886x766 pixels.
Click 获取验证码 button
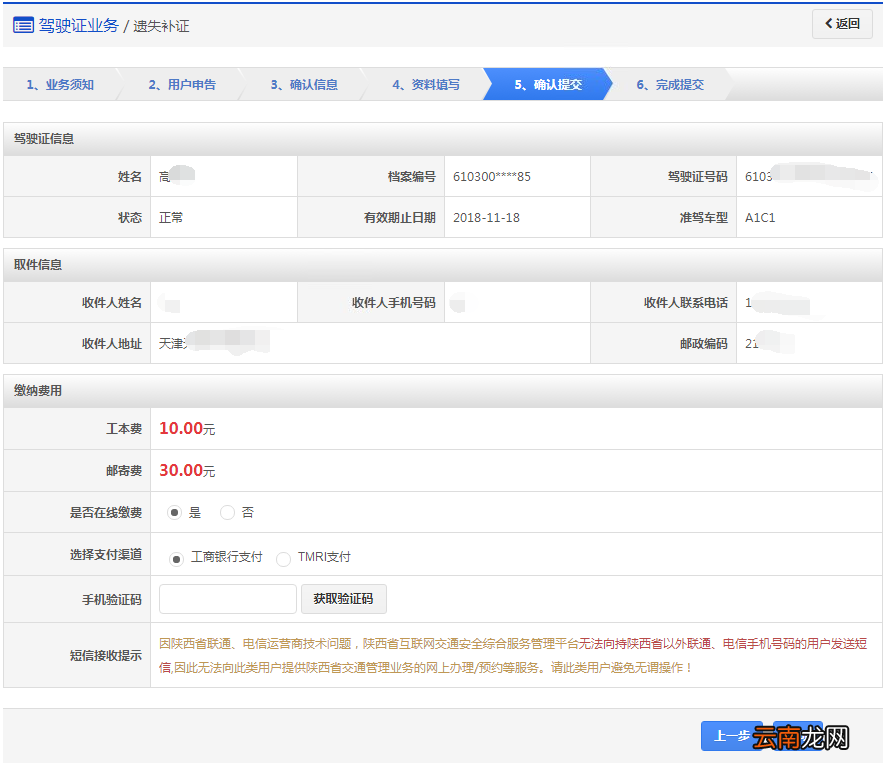pos(344,599)
